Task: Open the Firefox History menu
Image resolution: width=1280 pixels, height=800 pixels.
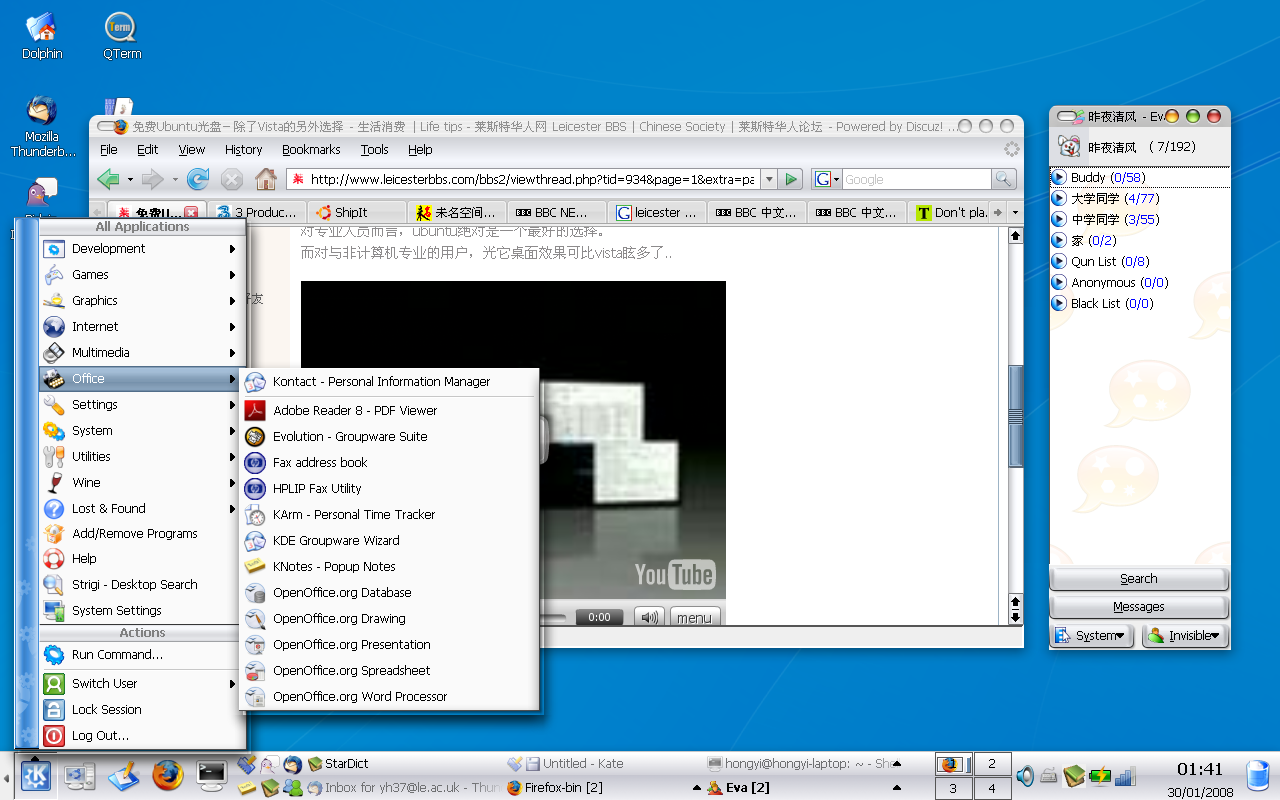Action: pos(243,149)
